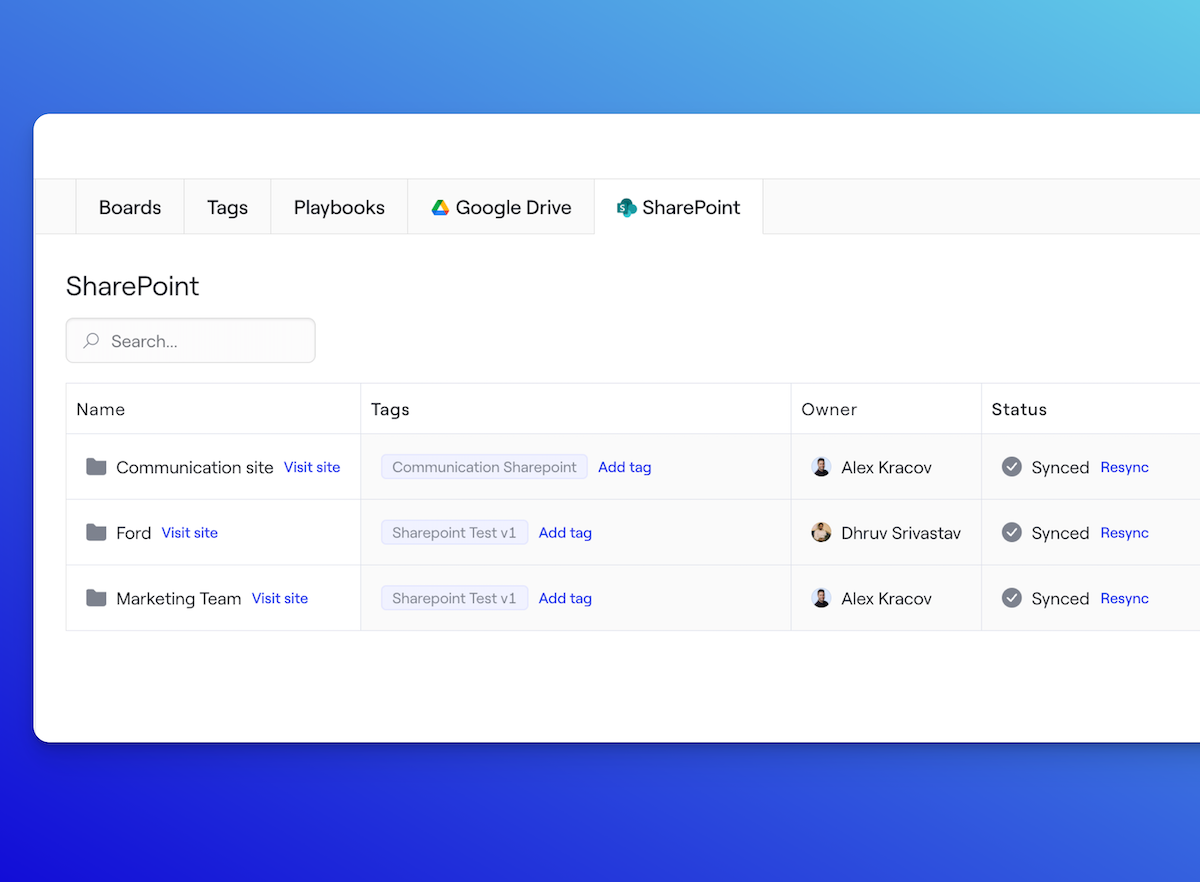Viewport: 1200px width, 882px height.
Task: Click the synced checkmark icon for Marketing Team
Action: click(x=1012, y=598)
